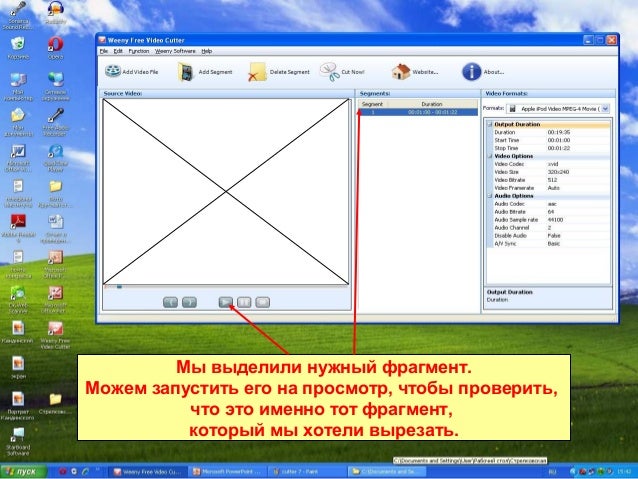Collapse the Video Options group
Screen dimensions: 638x479
(490, 156)
